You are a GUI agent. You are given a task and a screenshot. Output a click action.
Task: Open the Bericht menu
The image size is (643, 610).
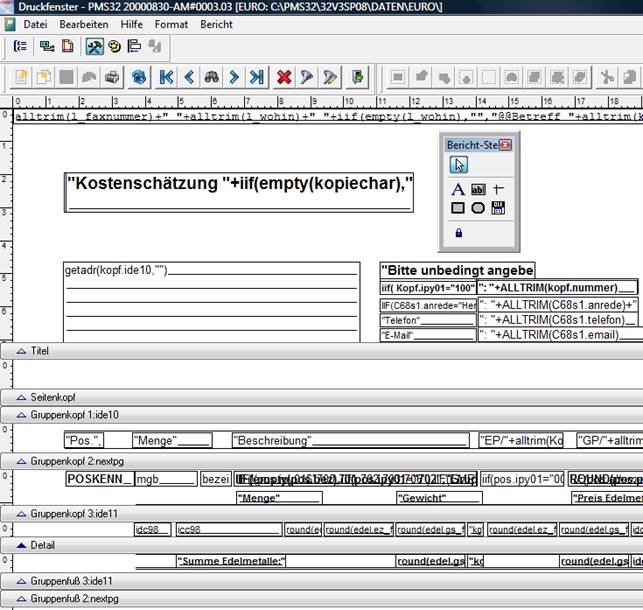217,23
